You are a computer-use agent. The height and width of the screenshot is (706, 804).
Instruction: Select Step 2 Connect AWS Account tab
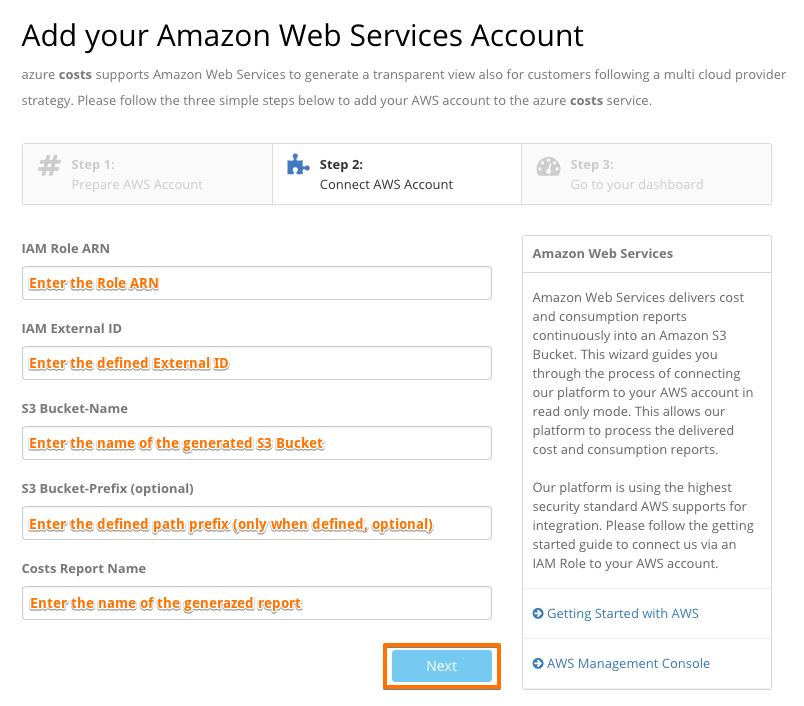tap(396, 174)
